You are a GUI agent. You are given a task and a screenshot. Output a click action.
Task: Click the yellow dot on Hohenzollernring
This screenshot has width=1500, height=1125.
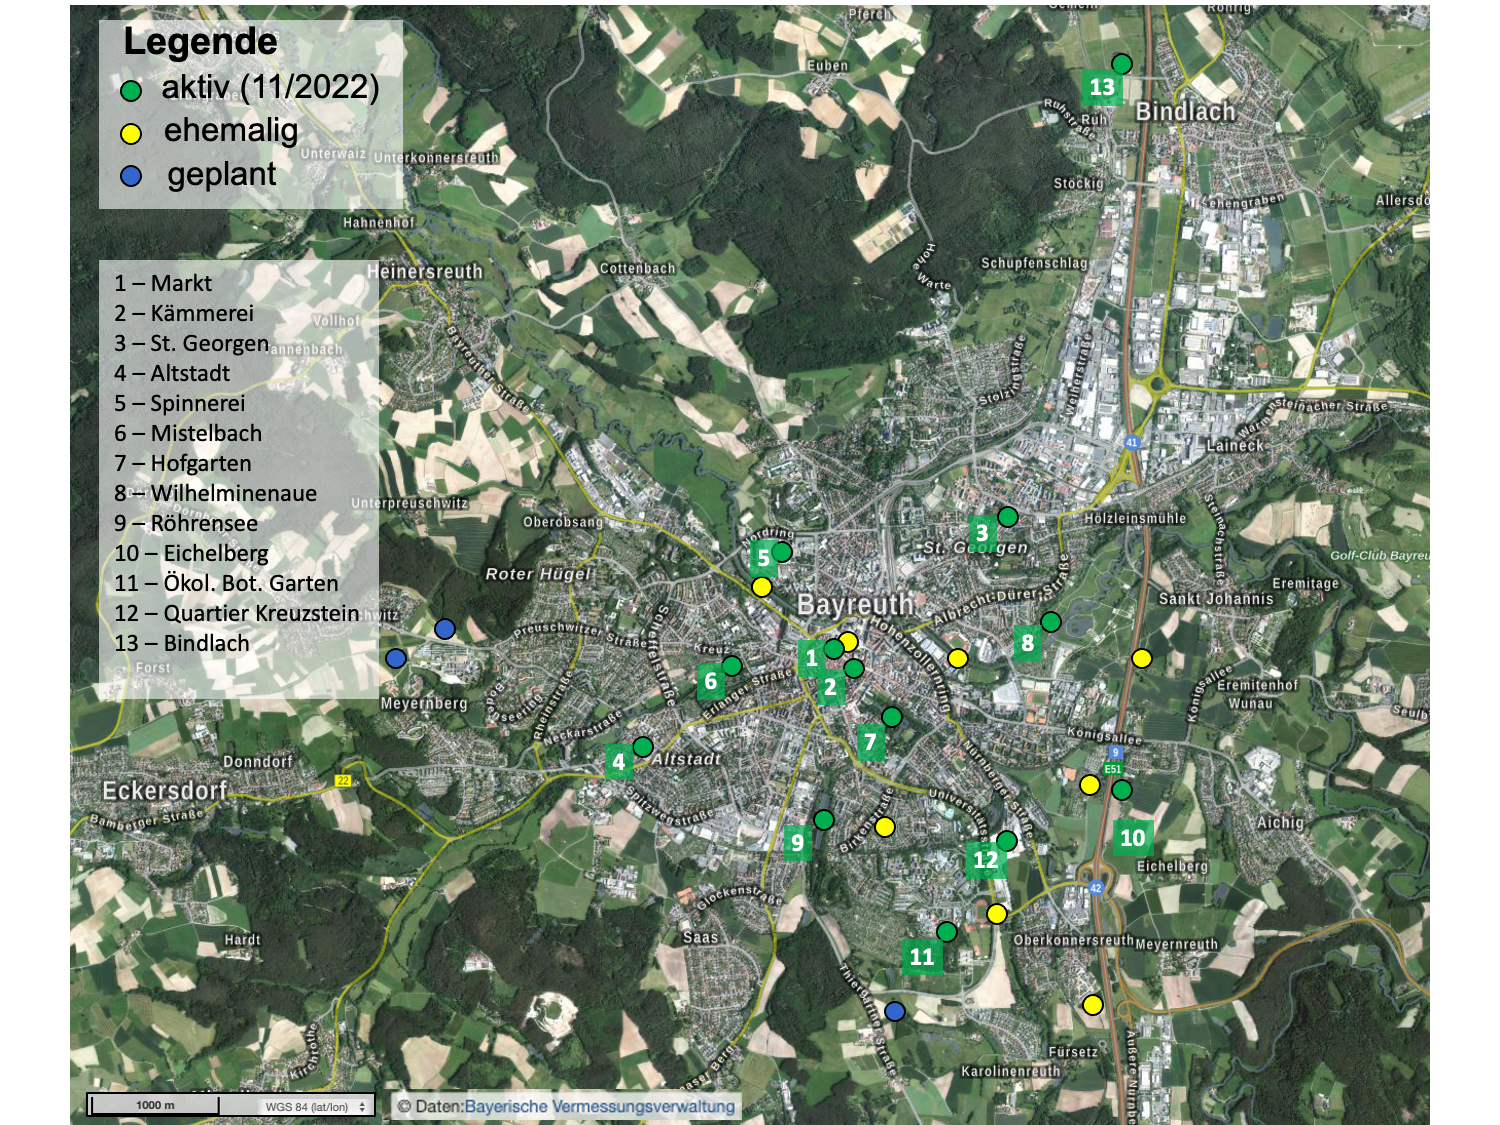(x=958, y=658)
